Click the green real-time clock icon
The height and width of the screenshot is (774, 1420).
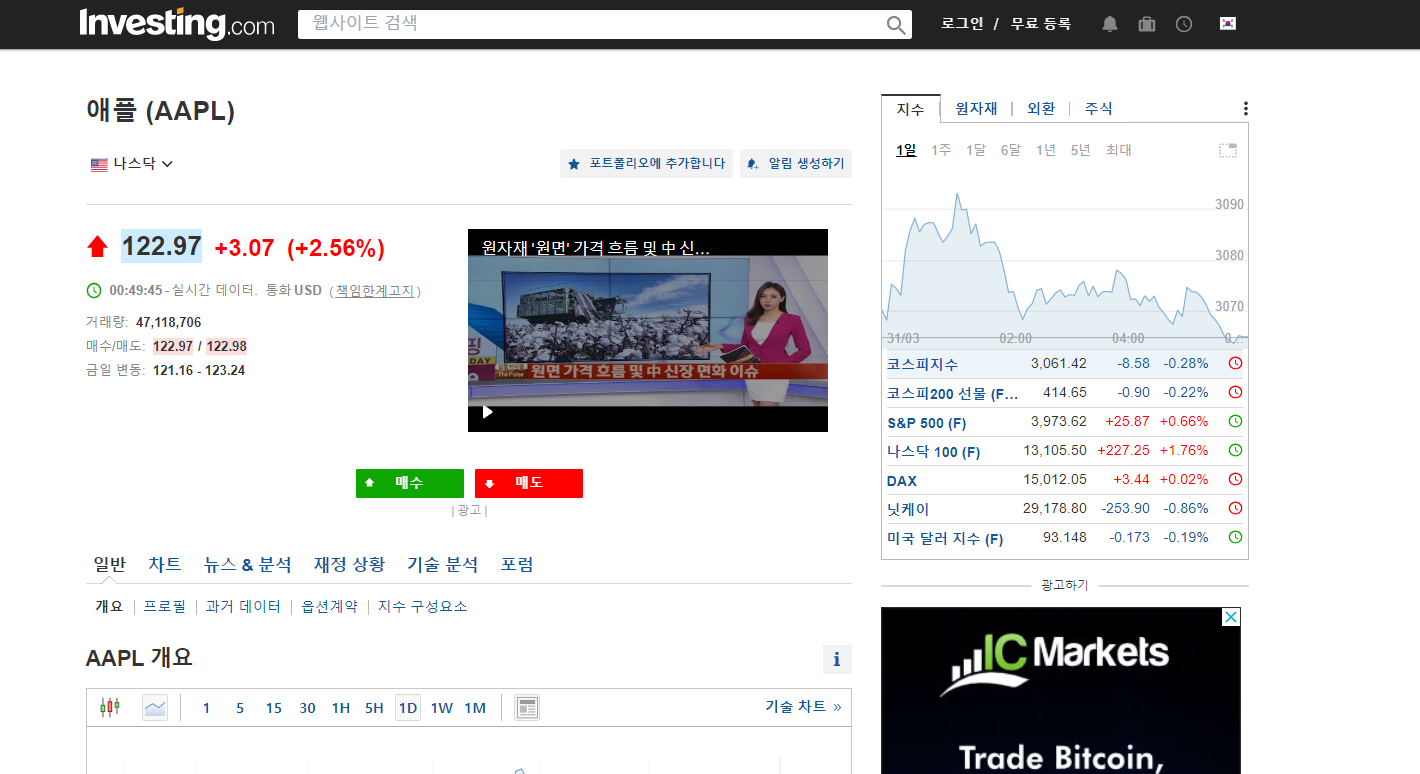(x=94, y=290)
